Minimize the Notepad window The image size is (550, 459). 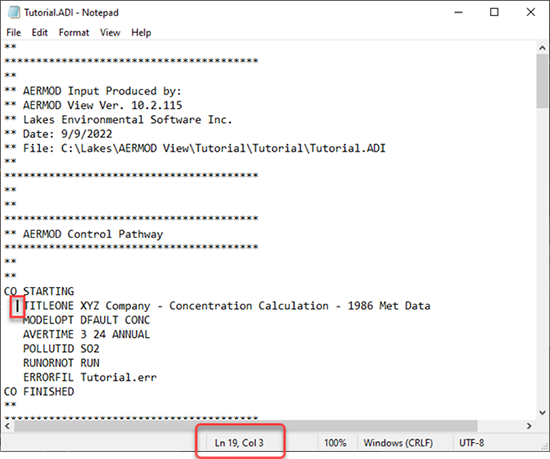[458, 12]
